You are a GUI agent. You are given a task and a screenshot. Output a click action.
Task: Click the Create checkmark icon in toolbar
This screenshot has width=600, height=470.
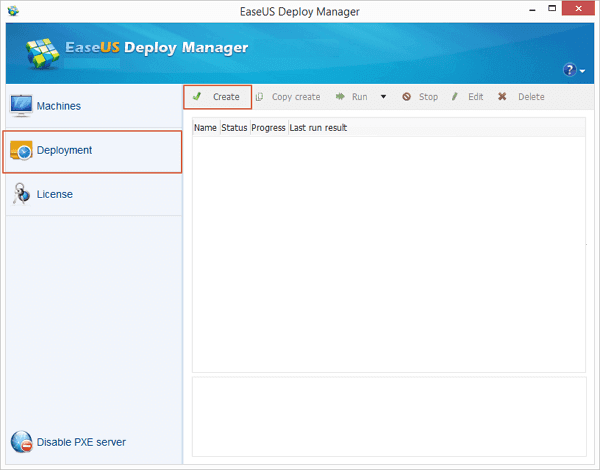(198, 97)
